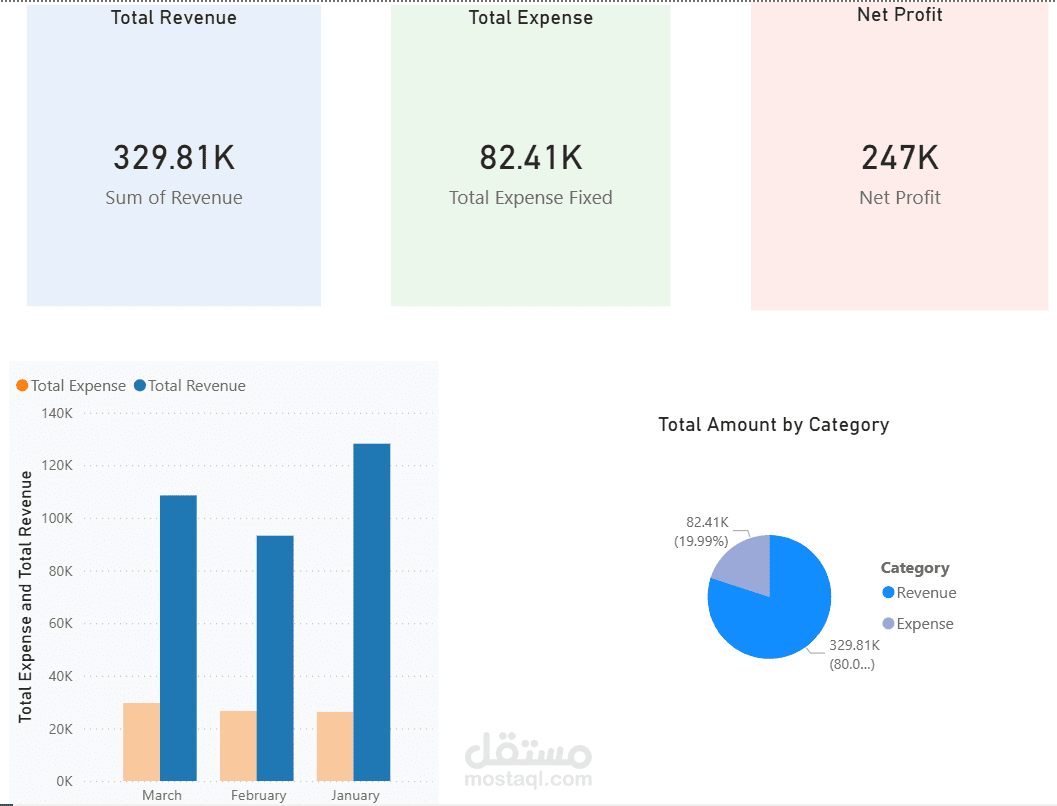Open the Total Amount by Category chart title
The image size is (1057, 806).
click(x=773, y=424)
